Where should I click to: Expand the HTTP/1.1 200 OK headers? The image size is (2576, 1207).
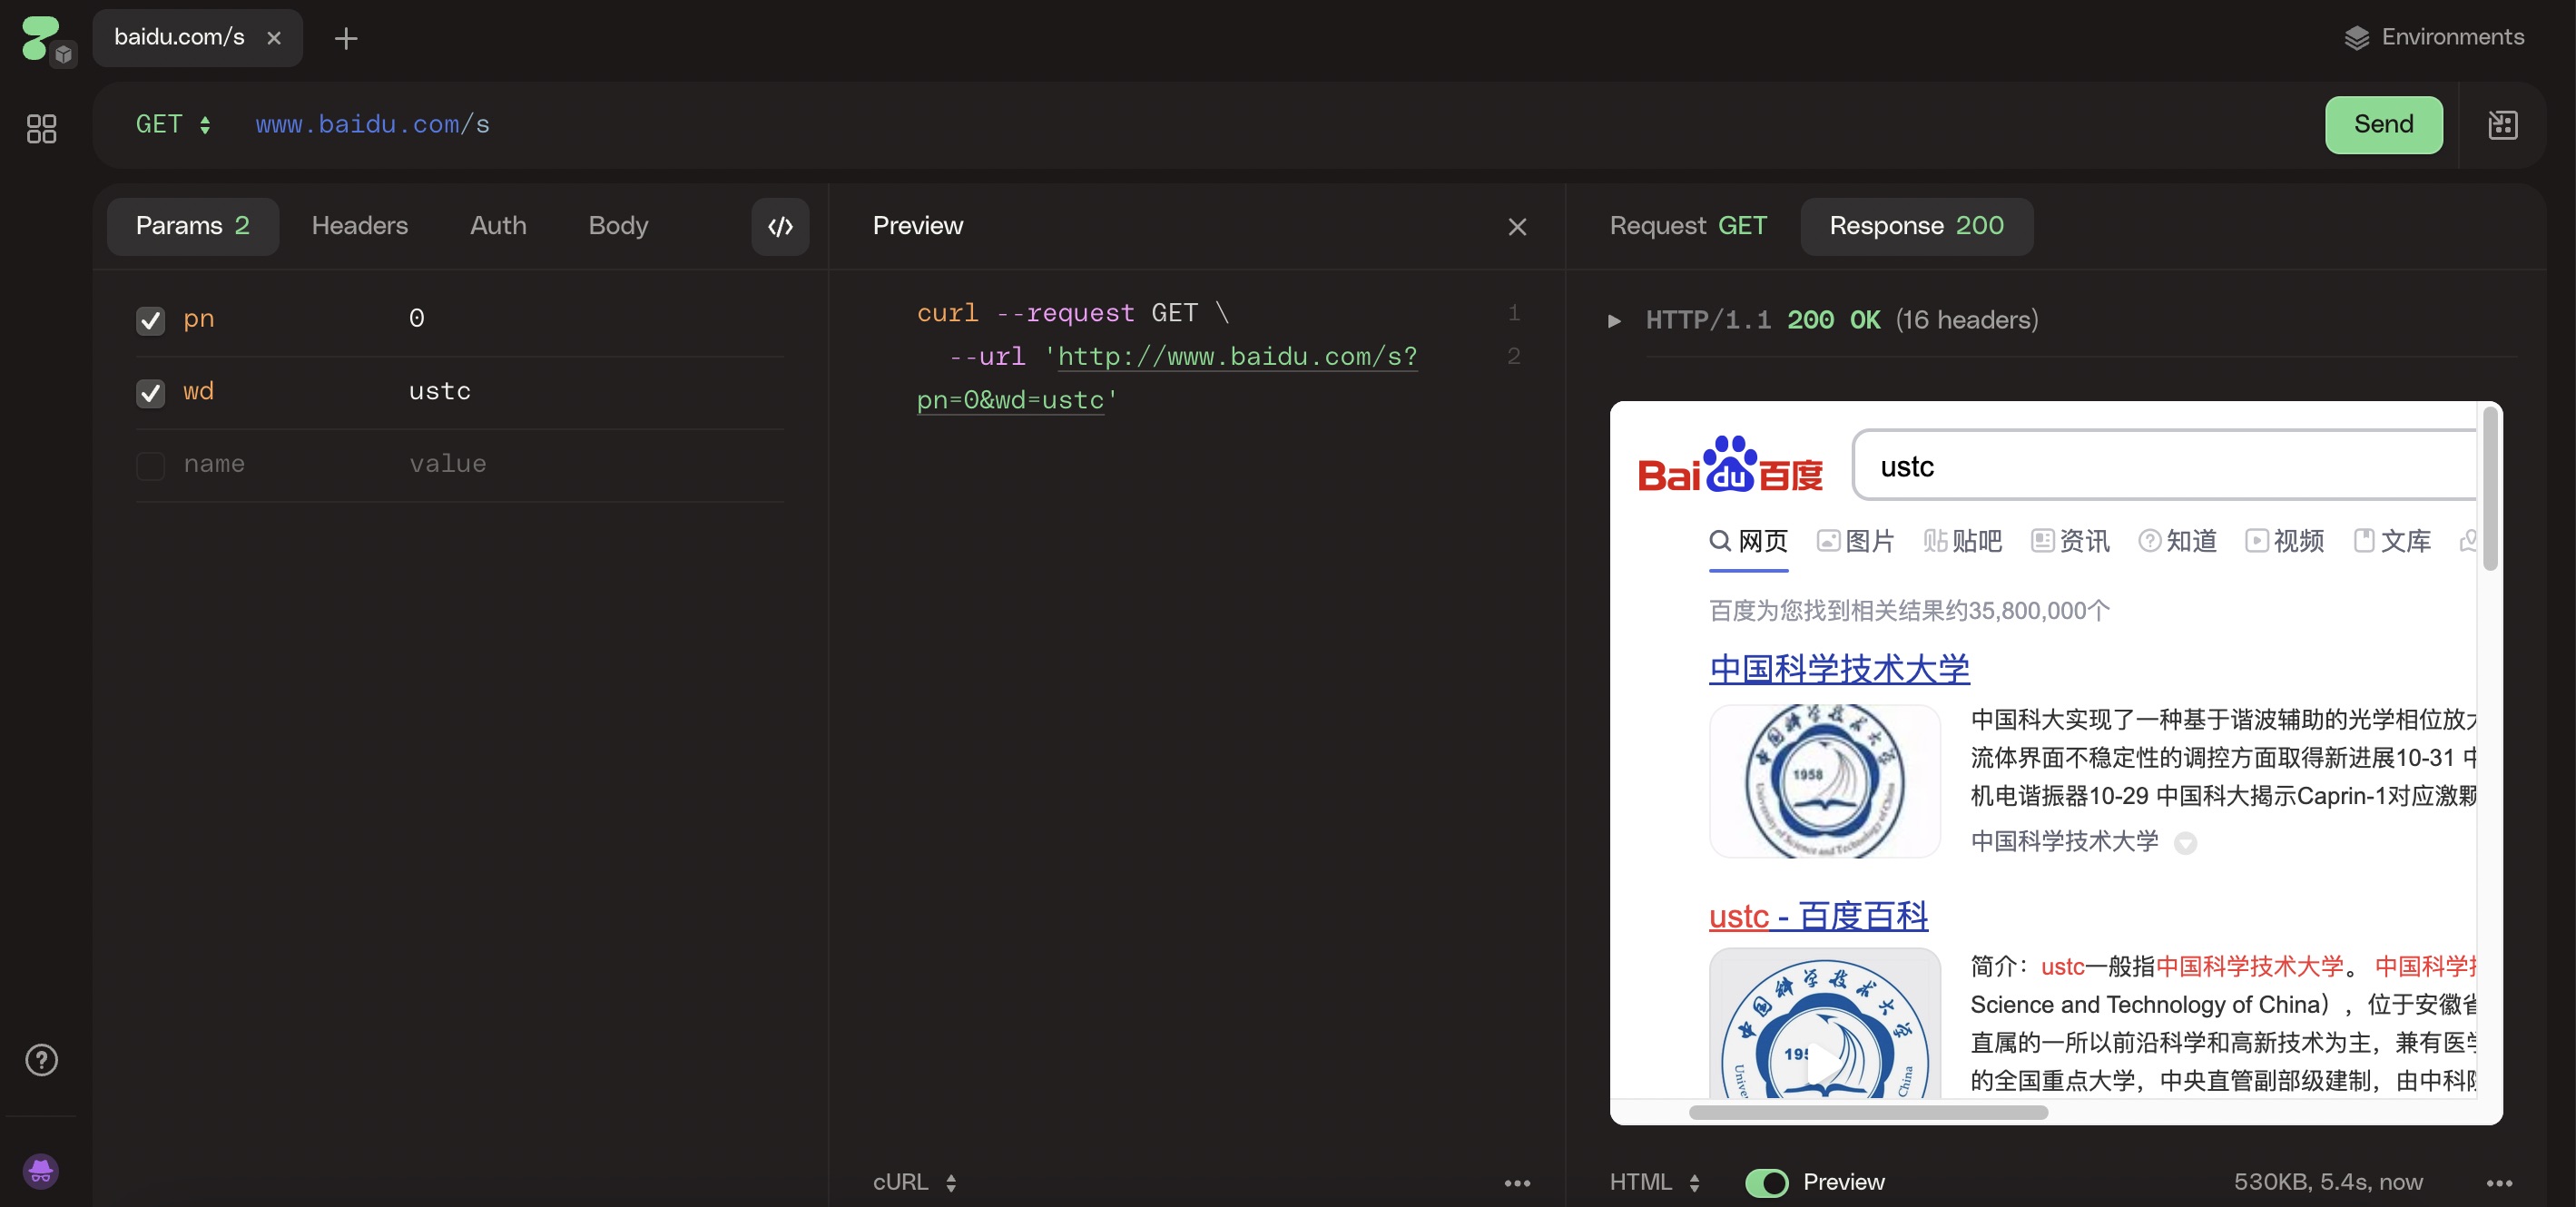pyautogui.click(x=1613, y=321)
